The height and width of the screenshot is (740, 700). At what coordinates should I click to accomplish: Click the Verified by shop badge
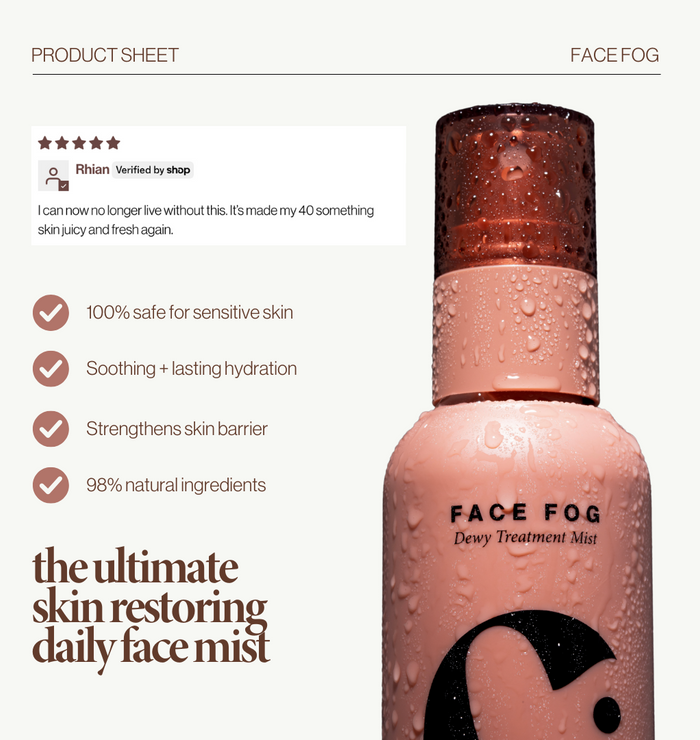coord(152,170)
